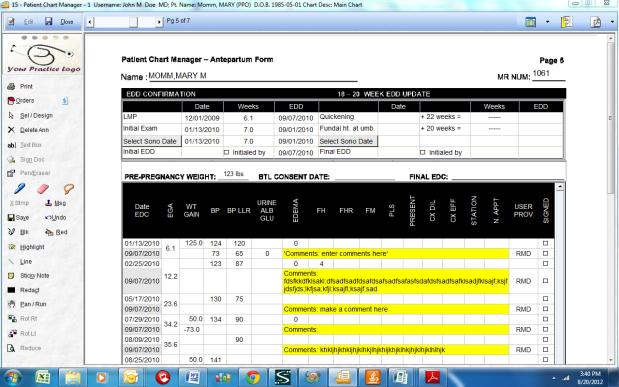The height and width of the screenshot is (387, 619).
Task: Tick the Signed checkbox for the 01/13/2010 row
Action: pos(546,243)
